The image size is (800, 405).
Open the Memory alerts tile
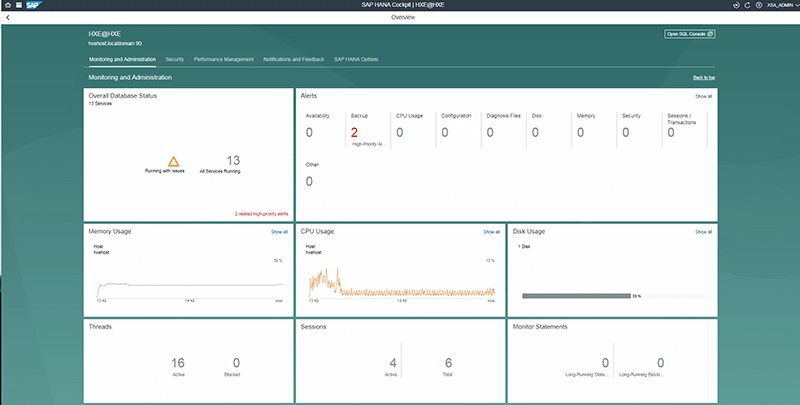593,130
